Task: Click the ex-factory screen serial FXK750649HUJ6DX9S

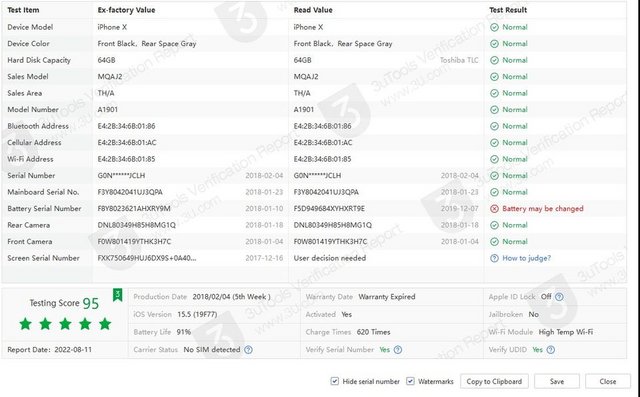Action: (x=147, y=258)
